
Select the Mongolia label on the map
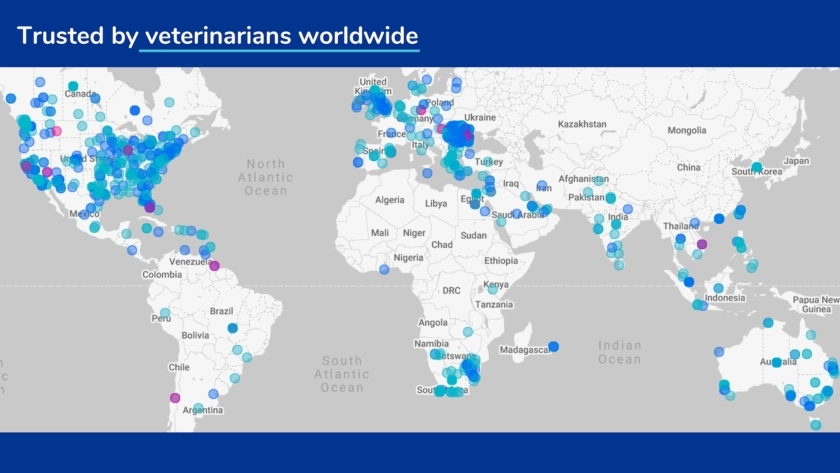point(687,131)
